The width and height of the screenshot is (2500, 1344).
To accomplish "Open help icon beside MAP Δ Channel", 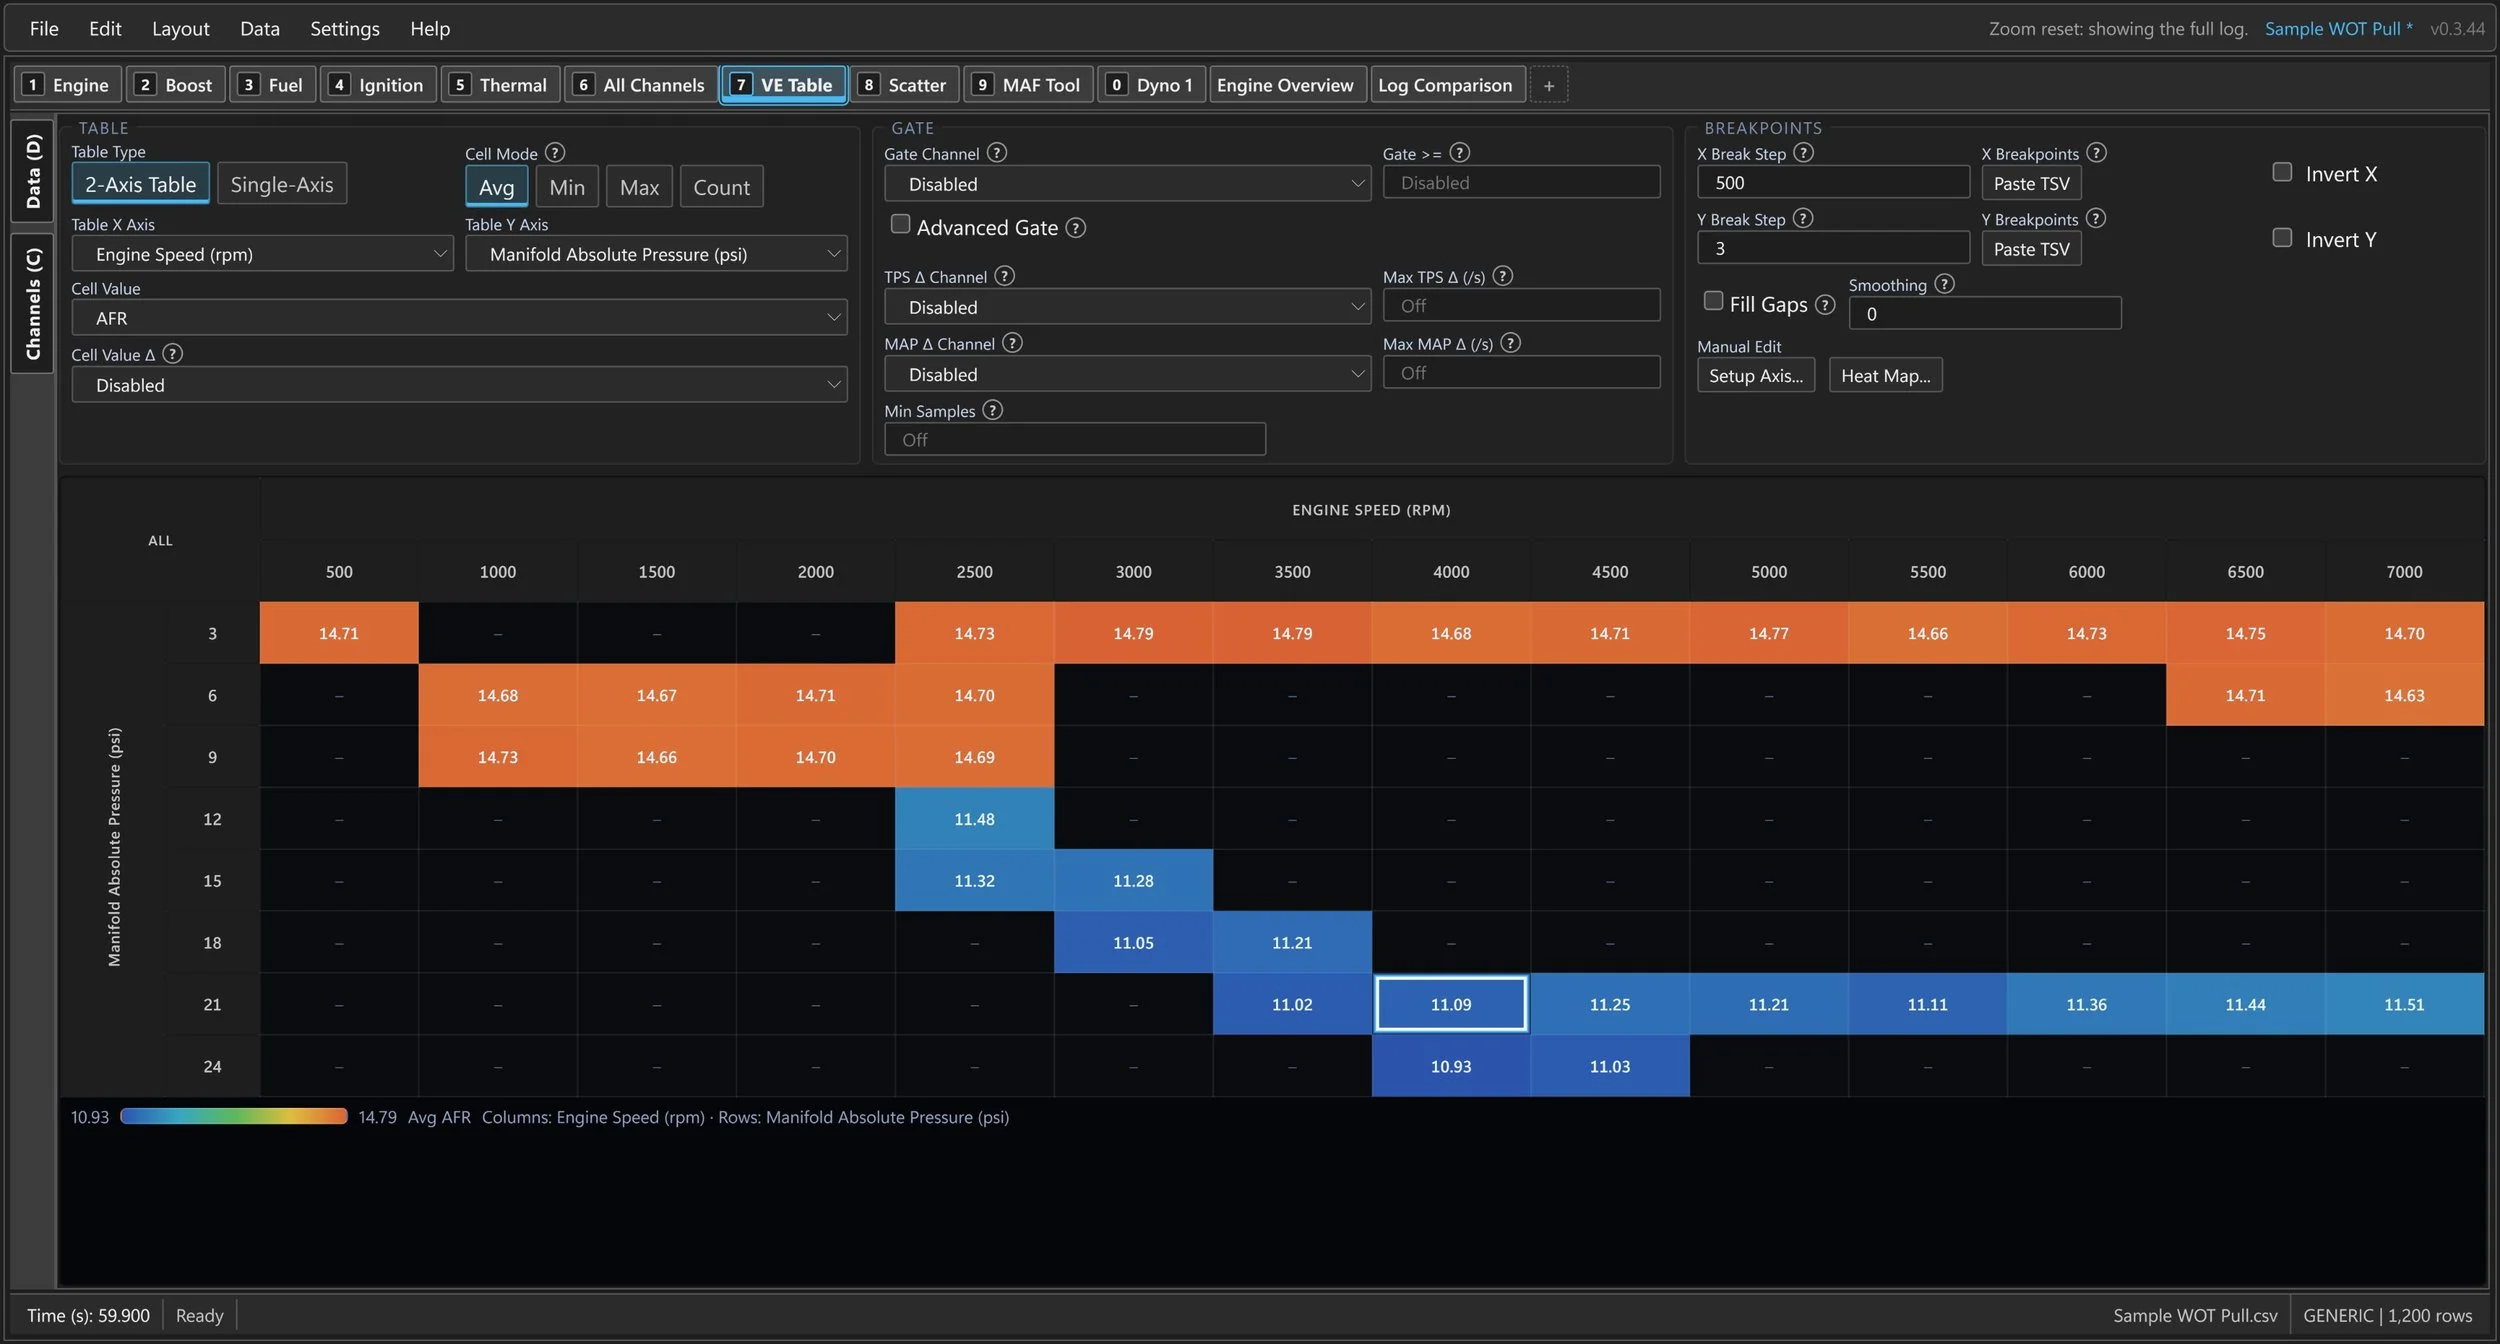I will pos(1013,342).
